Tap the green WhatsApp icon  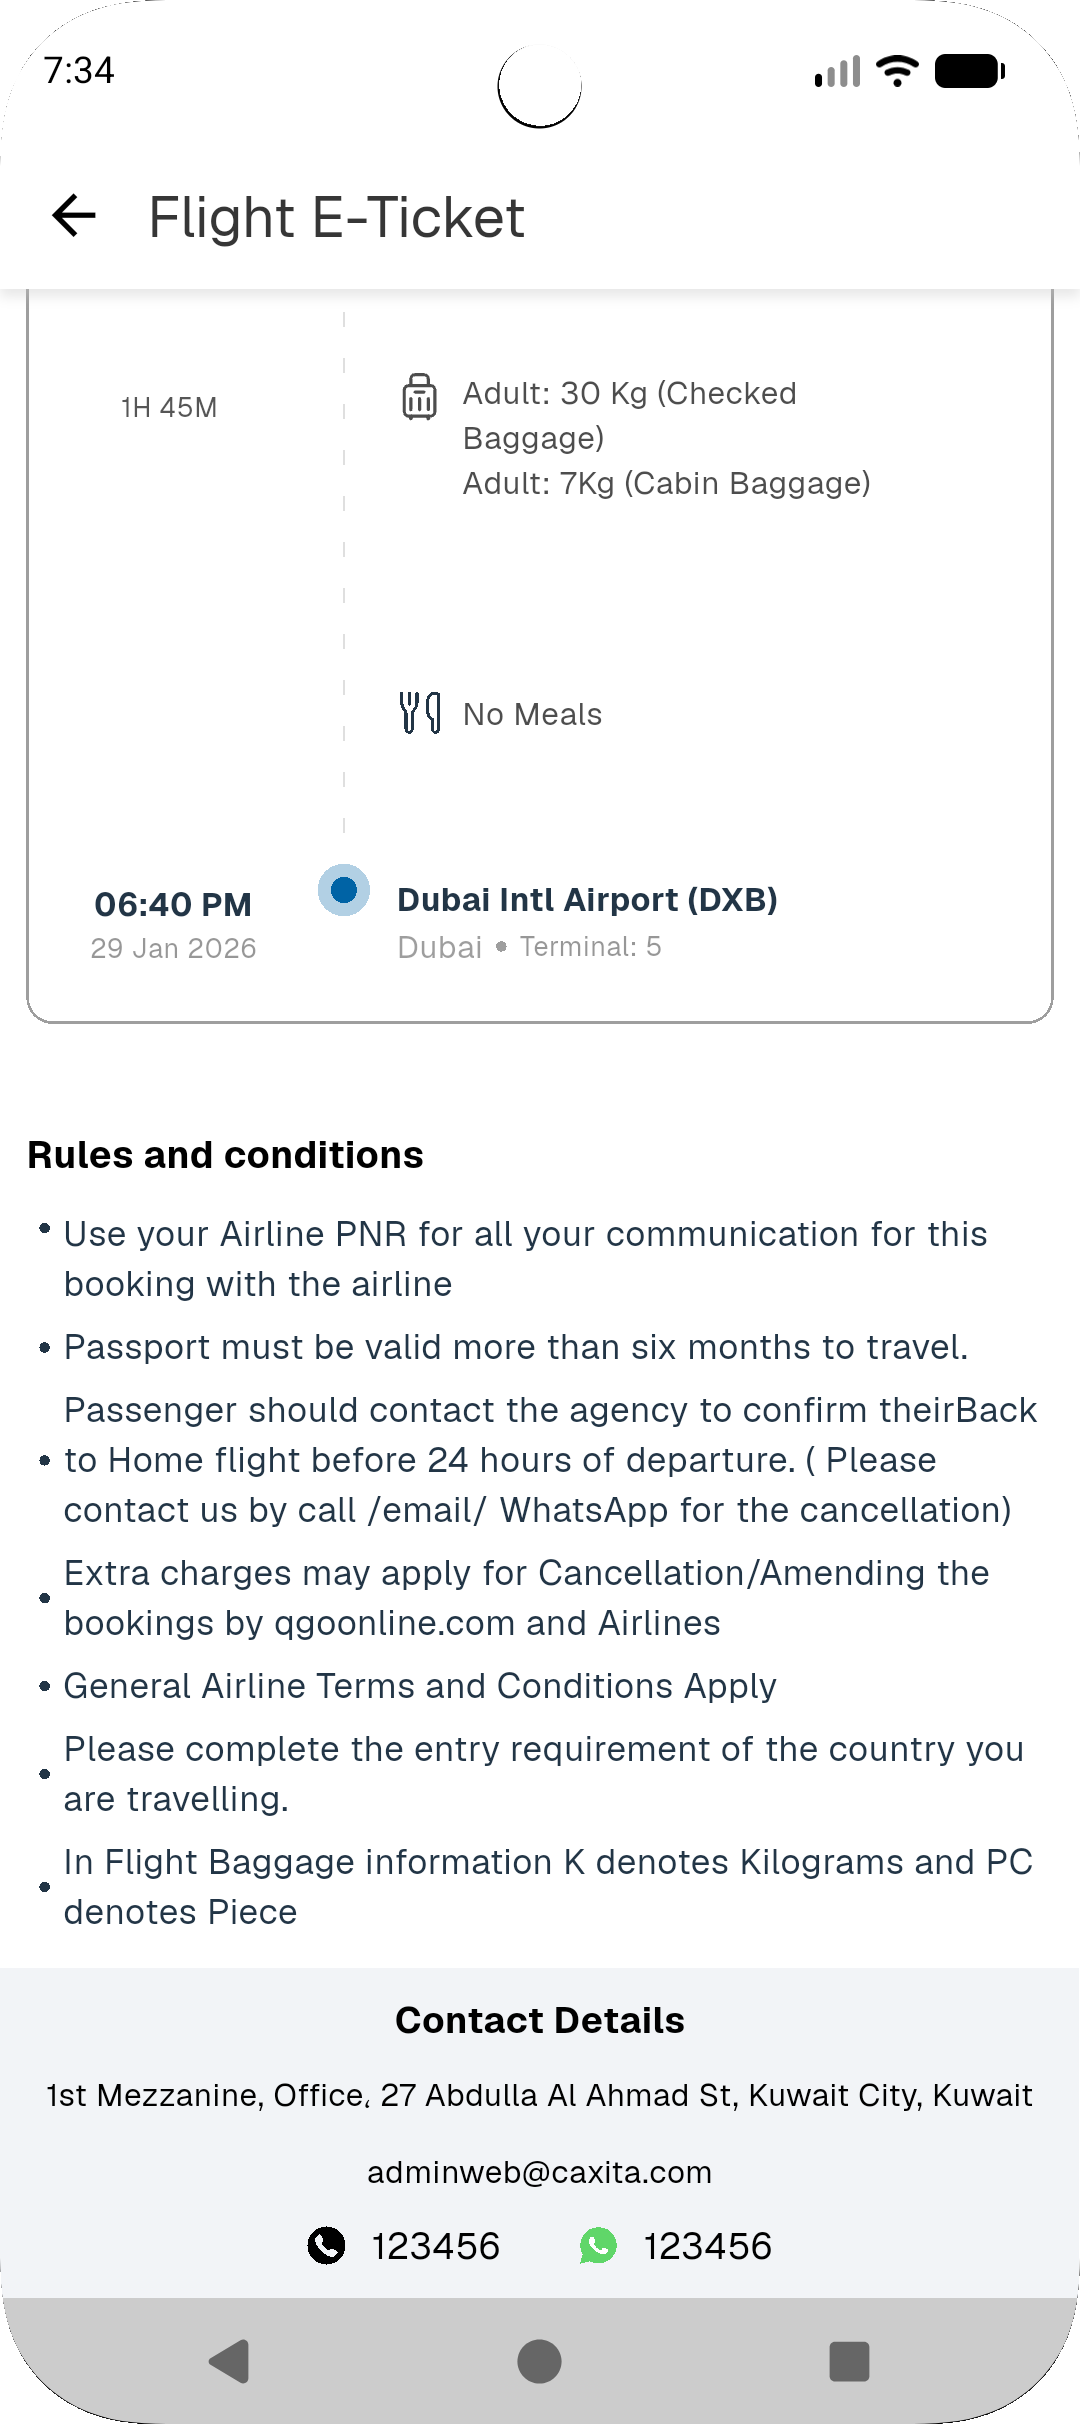tap(598, 2245)
